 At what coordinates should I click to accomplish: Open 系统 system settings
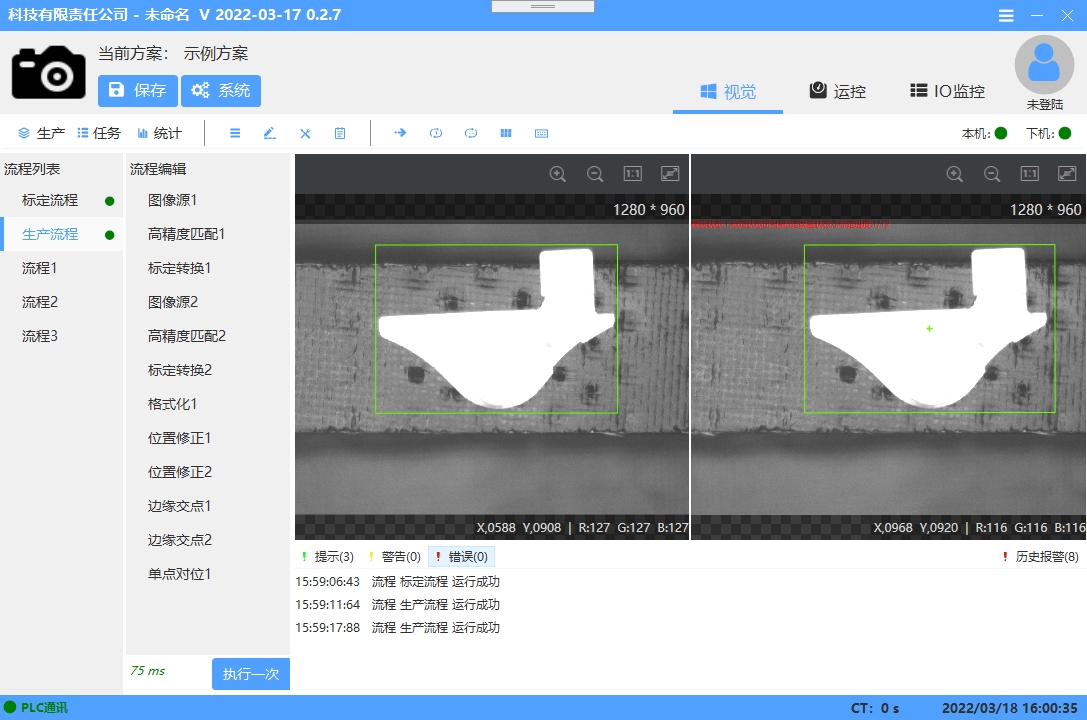click(220, 91)
